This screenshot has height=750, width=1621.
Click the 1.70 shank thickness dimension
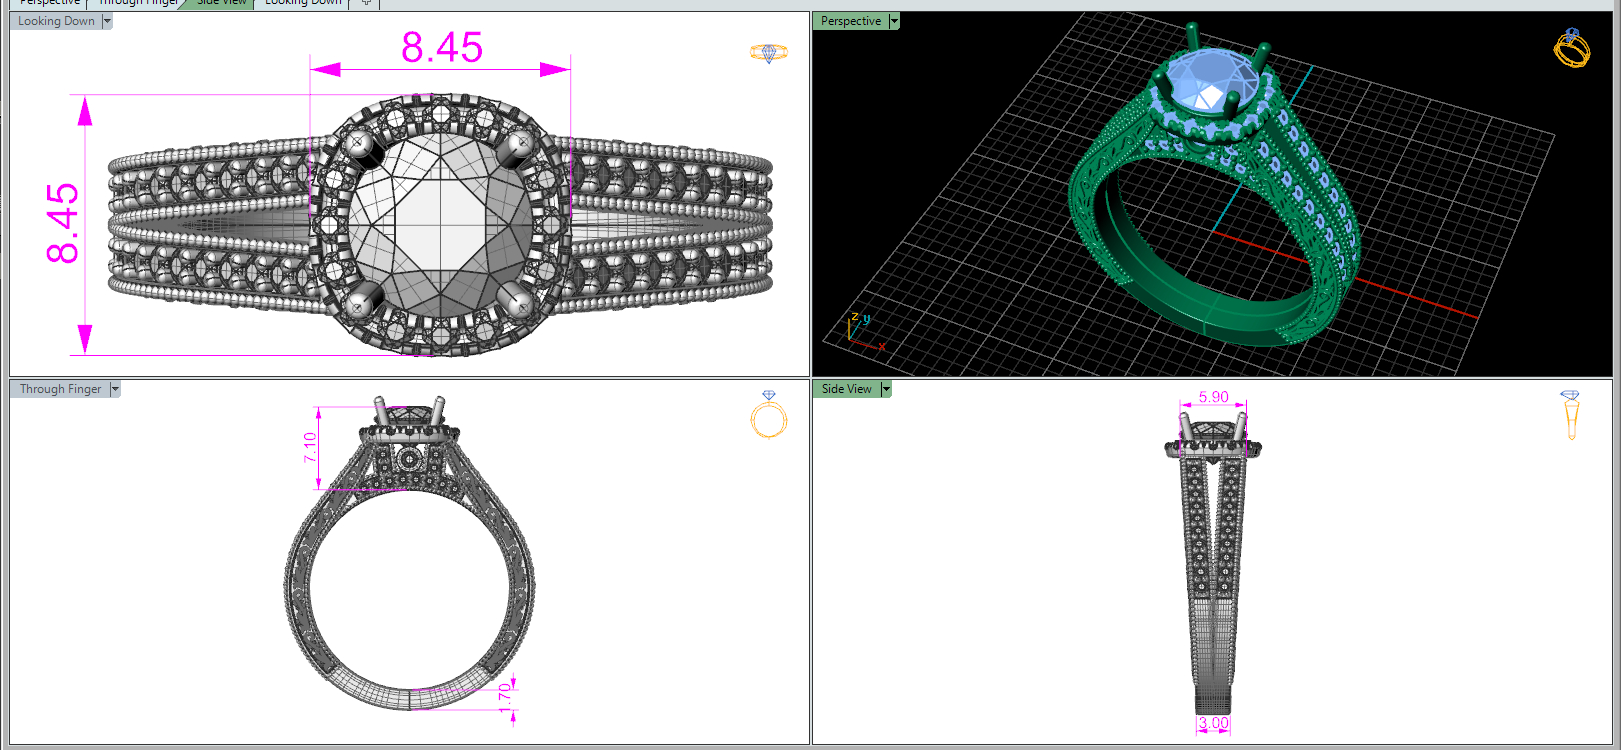pos(505,697)
